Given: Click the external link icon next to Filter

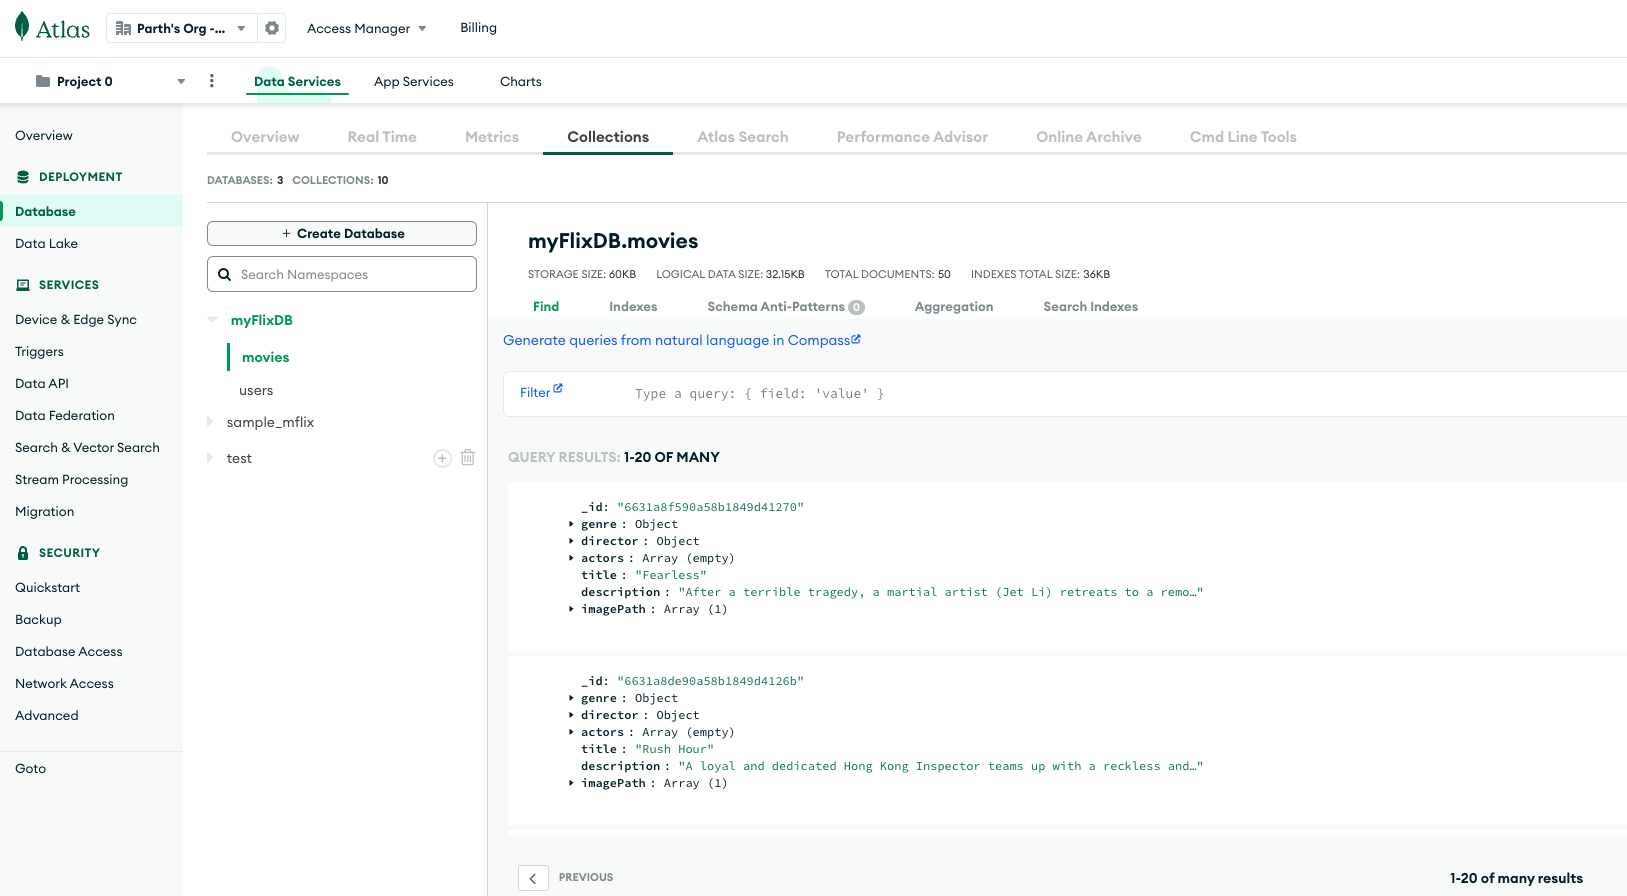Looking at the screenshot, I should click(x=558, y=389).
